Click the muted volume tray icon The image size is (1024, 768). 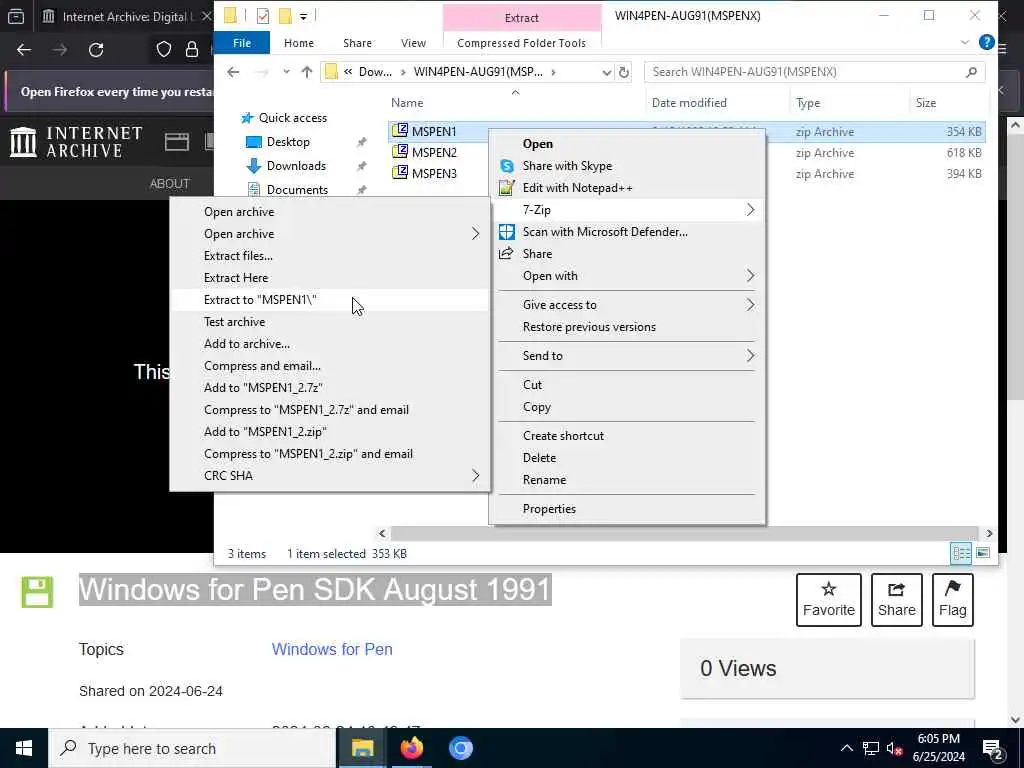[x=894, y=748]
